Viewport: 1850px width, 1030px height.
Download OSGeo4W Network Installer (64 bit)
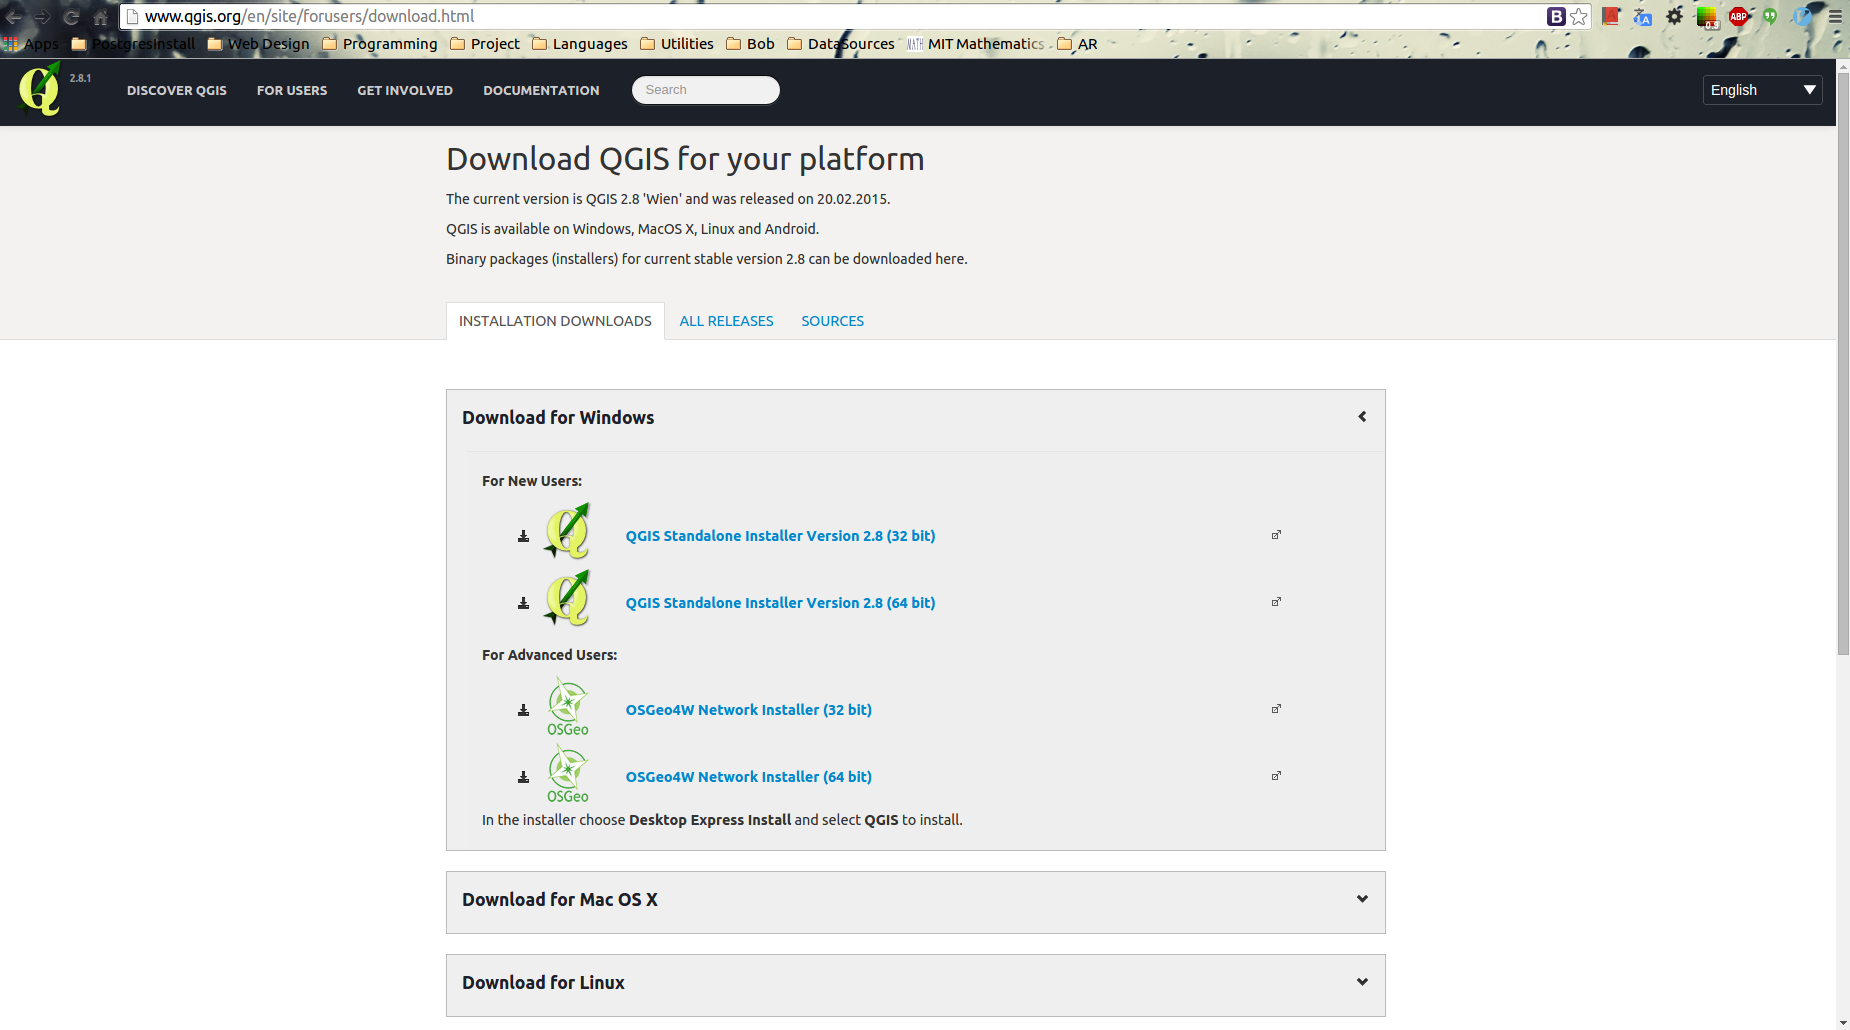point(749,777)
